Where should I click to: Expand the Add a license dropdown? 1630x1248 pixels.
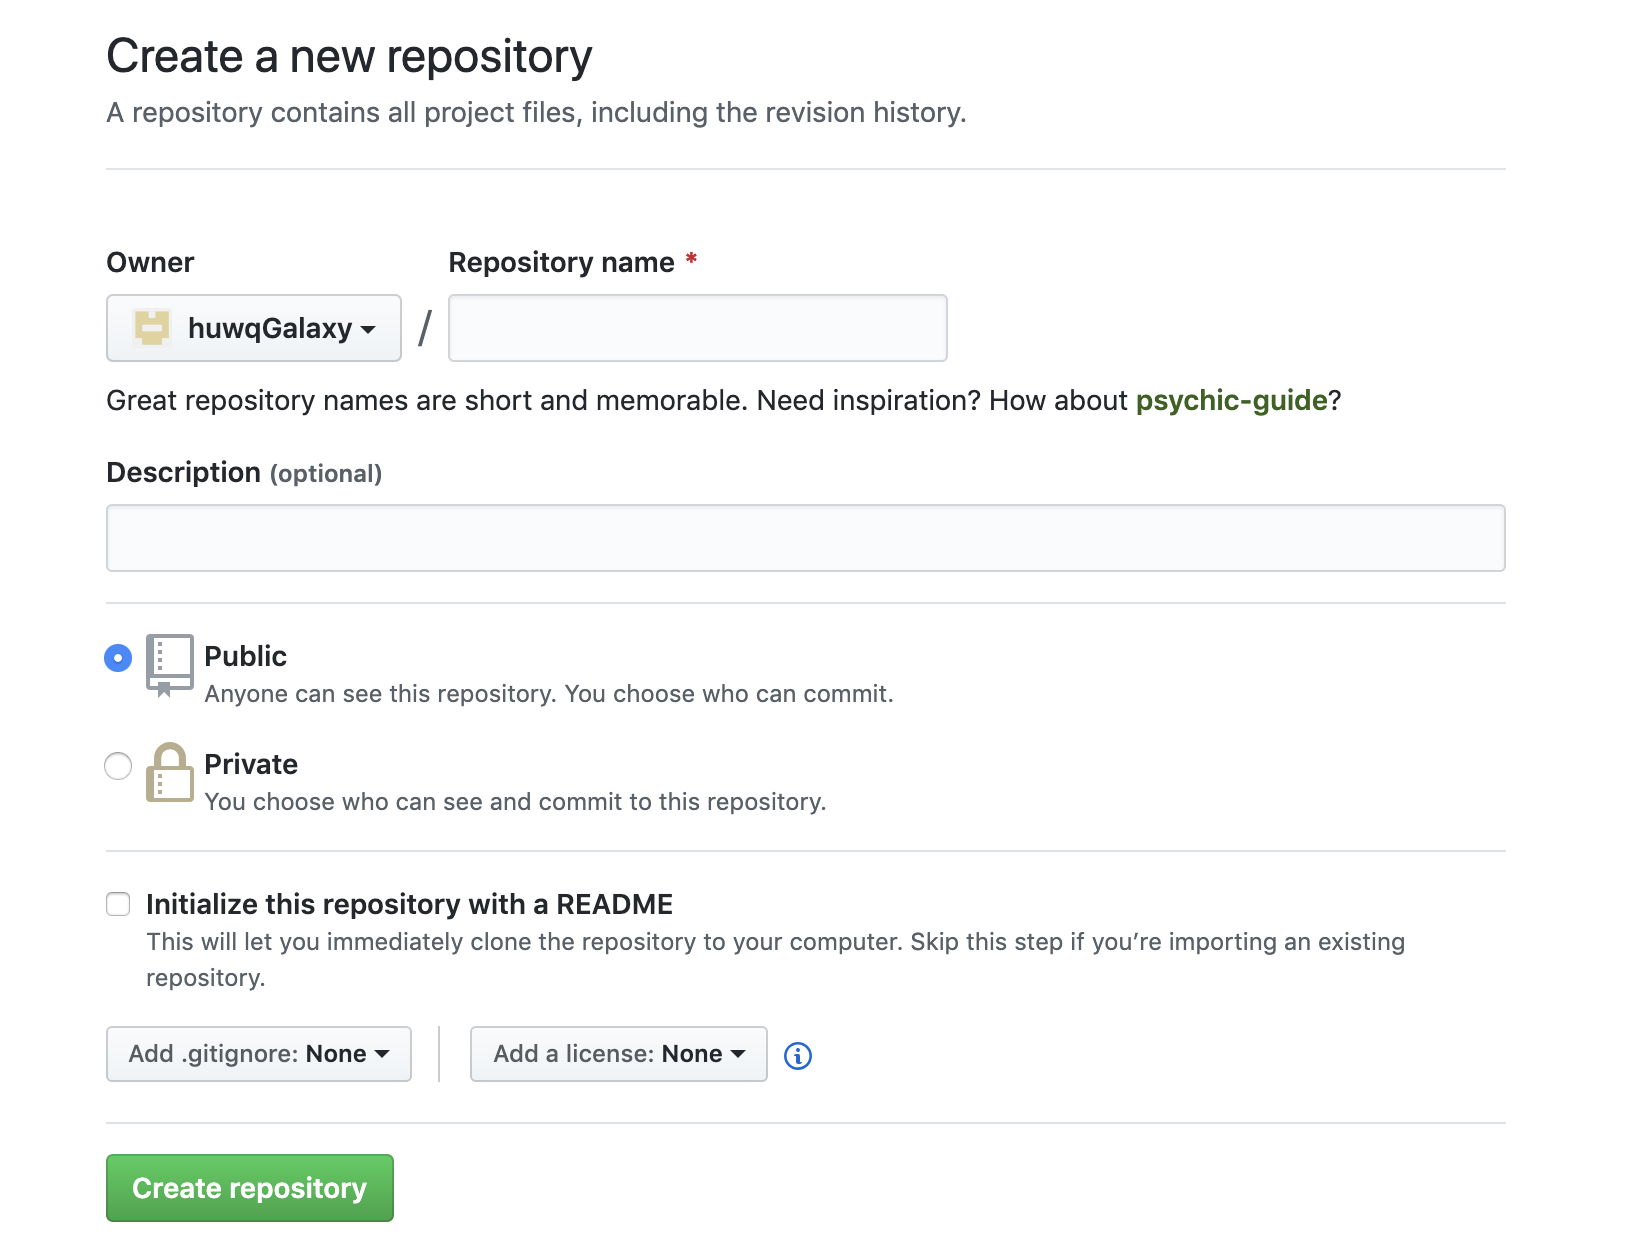click(618, 1054)
